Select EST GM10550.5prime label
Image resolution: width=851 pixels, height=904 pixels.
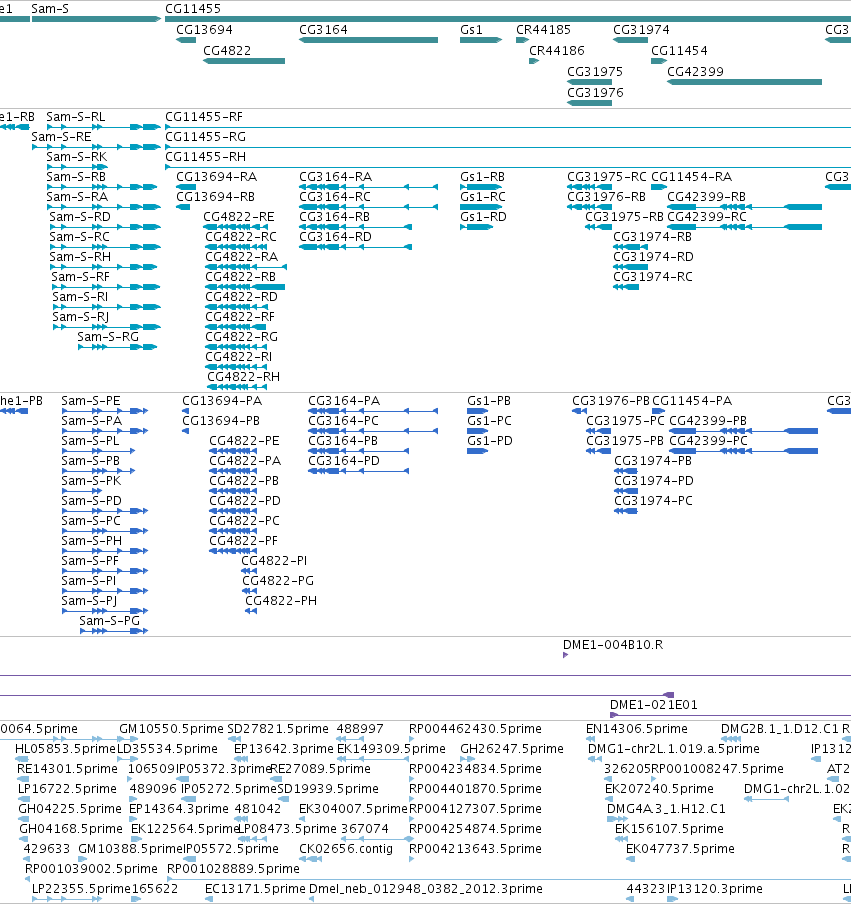[171, 729]
